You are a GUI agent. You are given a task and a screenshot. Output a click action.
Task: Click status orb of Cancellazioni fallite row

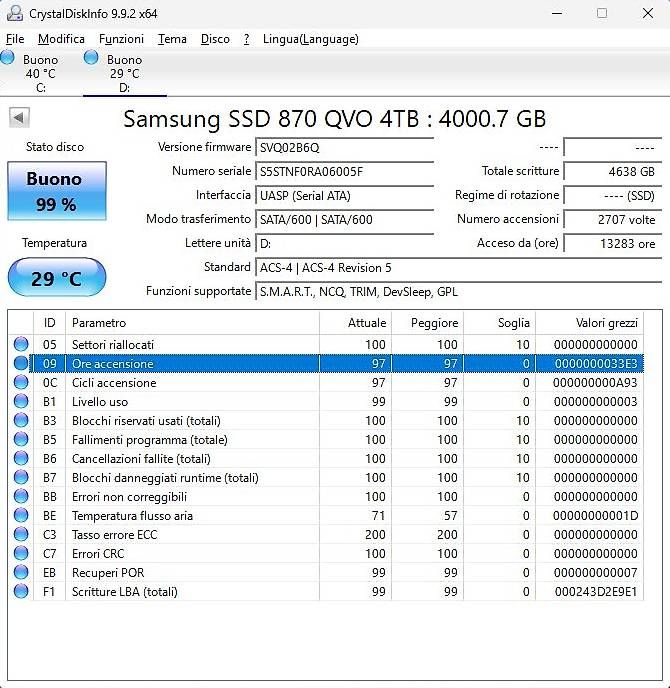pyautogui.click(x=21, y=459)
